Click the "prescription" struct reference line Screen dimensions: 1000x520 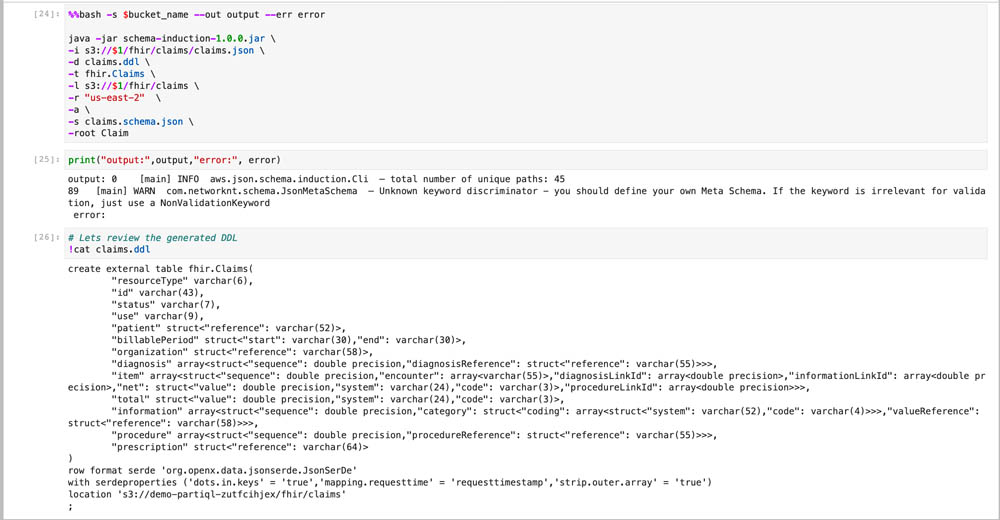(239, 447)
